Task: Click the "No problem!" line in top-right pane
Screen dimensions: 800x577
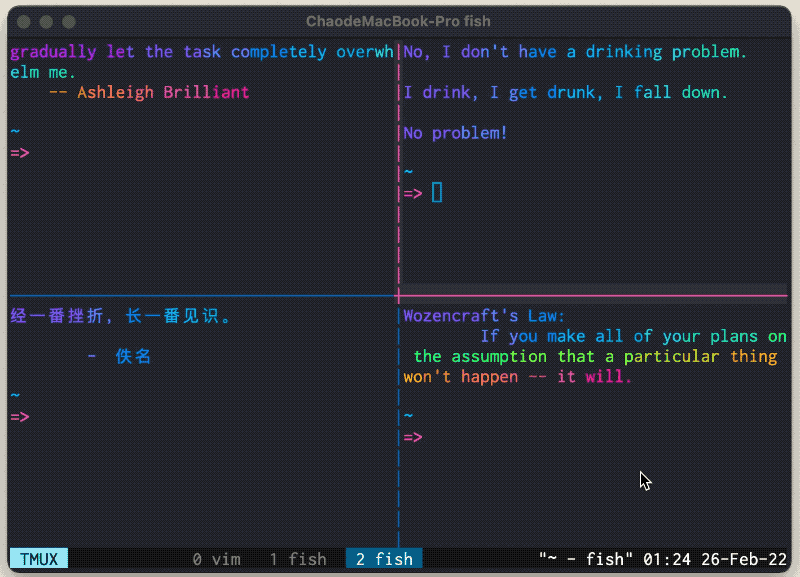Action: [455, 133]
